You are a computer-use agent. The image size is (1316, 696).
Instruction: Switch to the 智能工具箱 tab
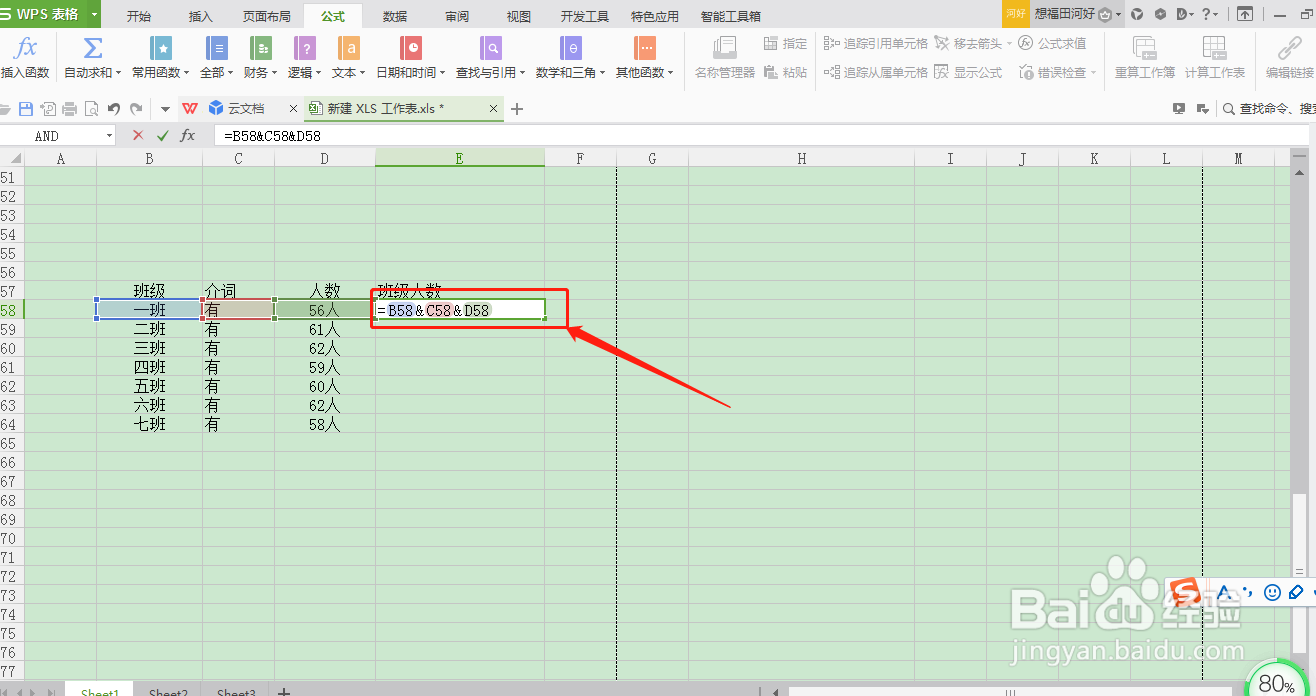[x=731, y=17]
